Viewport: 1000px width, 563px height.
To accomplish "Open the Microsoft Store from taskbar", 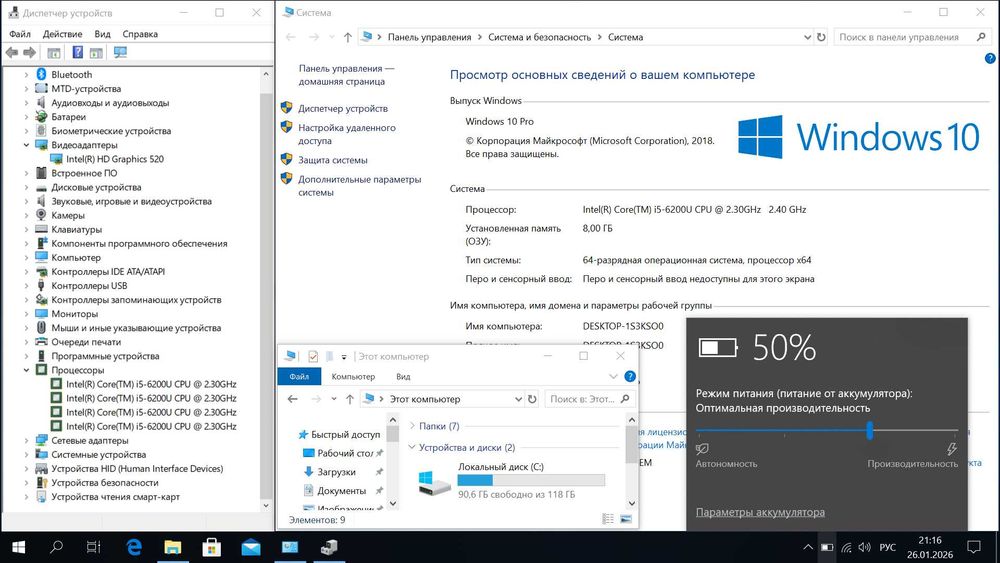I will click(212, 547).
